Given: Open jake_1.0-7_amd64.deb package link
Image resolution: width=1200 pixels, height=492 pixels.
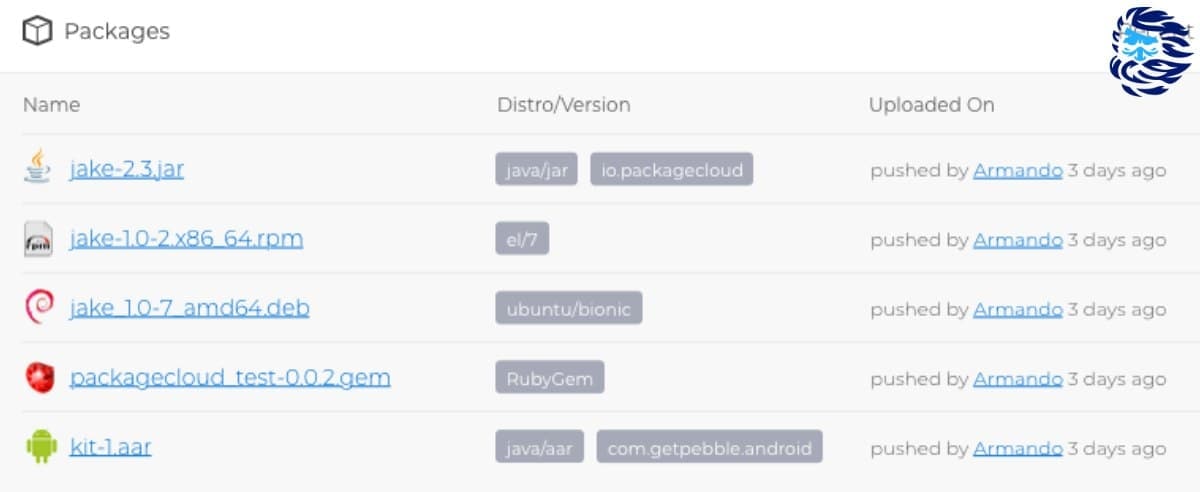Looking at the screenshot, I should 190,308.
